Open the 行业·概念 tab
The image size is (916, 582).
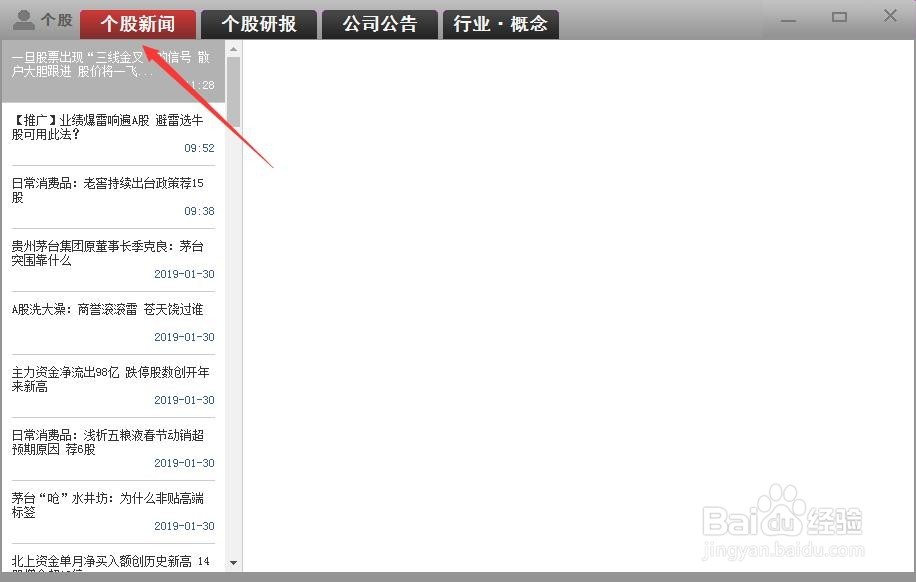click(x=501, y=25)
